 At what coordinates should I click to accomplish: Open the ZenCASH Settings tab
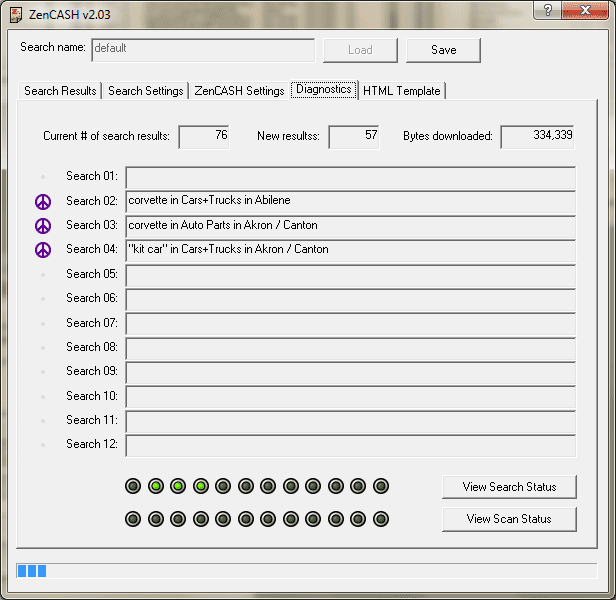(x=239, y=91)
